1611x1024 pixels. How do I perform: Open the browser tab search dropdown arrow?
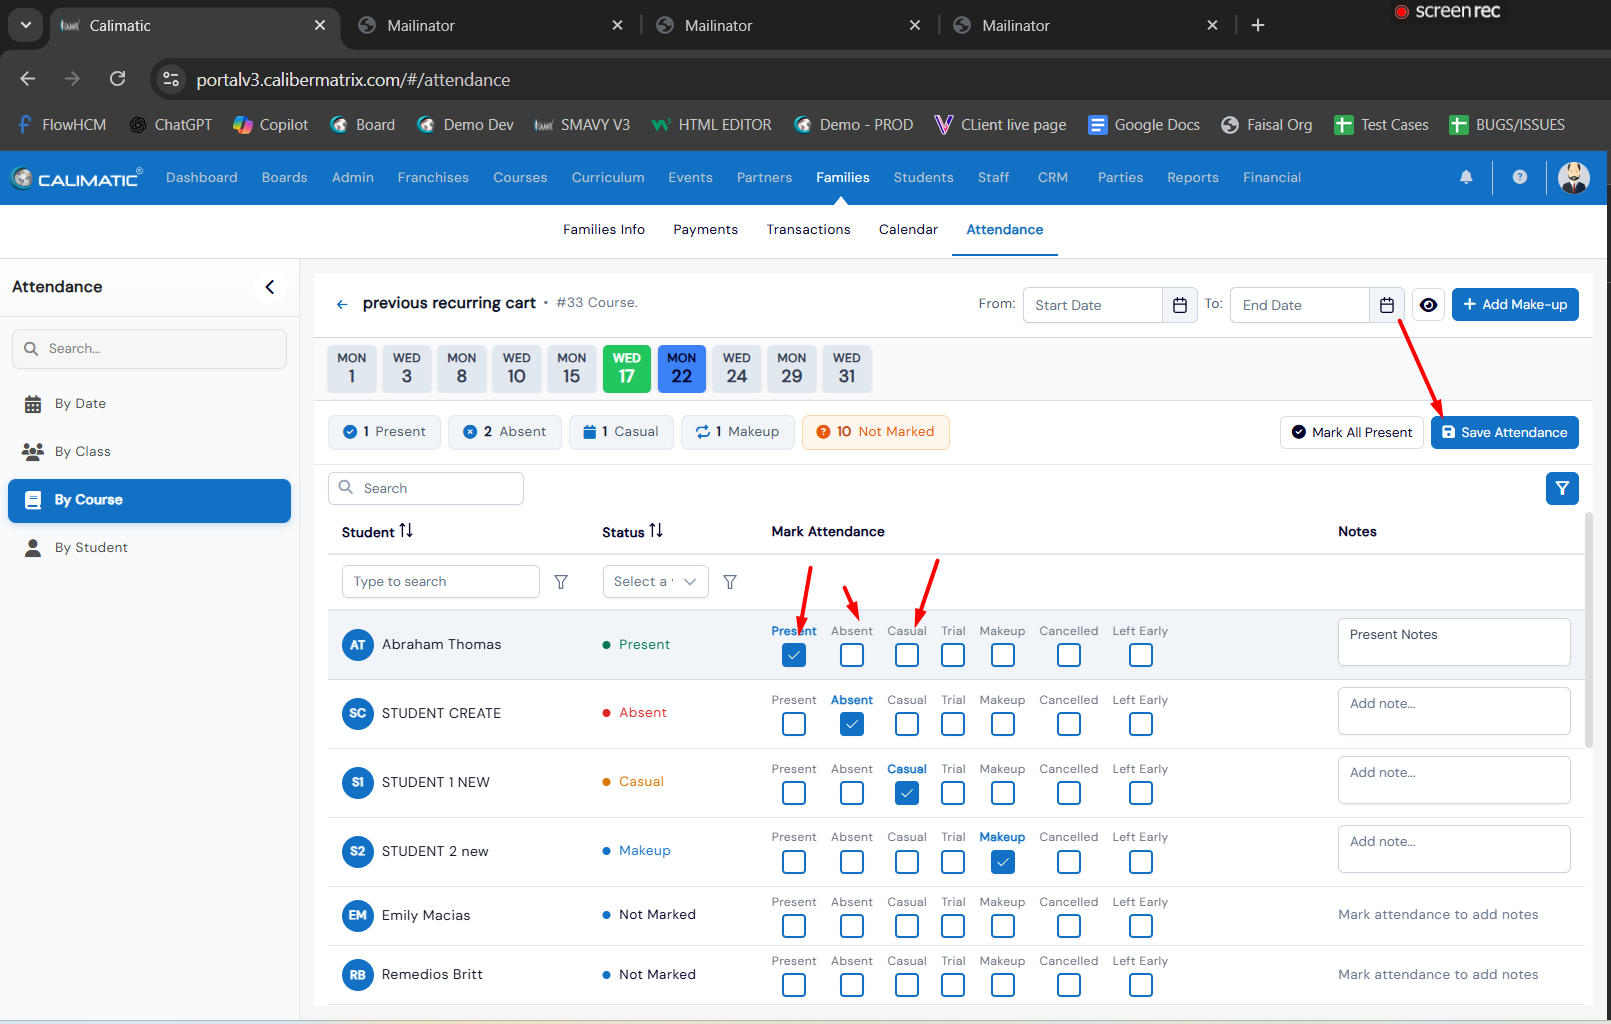coord(25,25)
